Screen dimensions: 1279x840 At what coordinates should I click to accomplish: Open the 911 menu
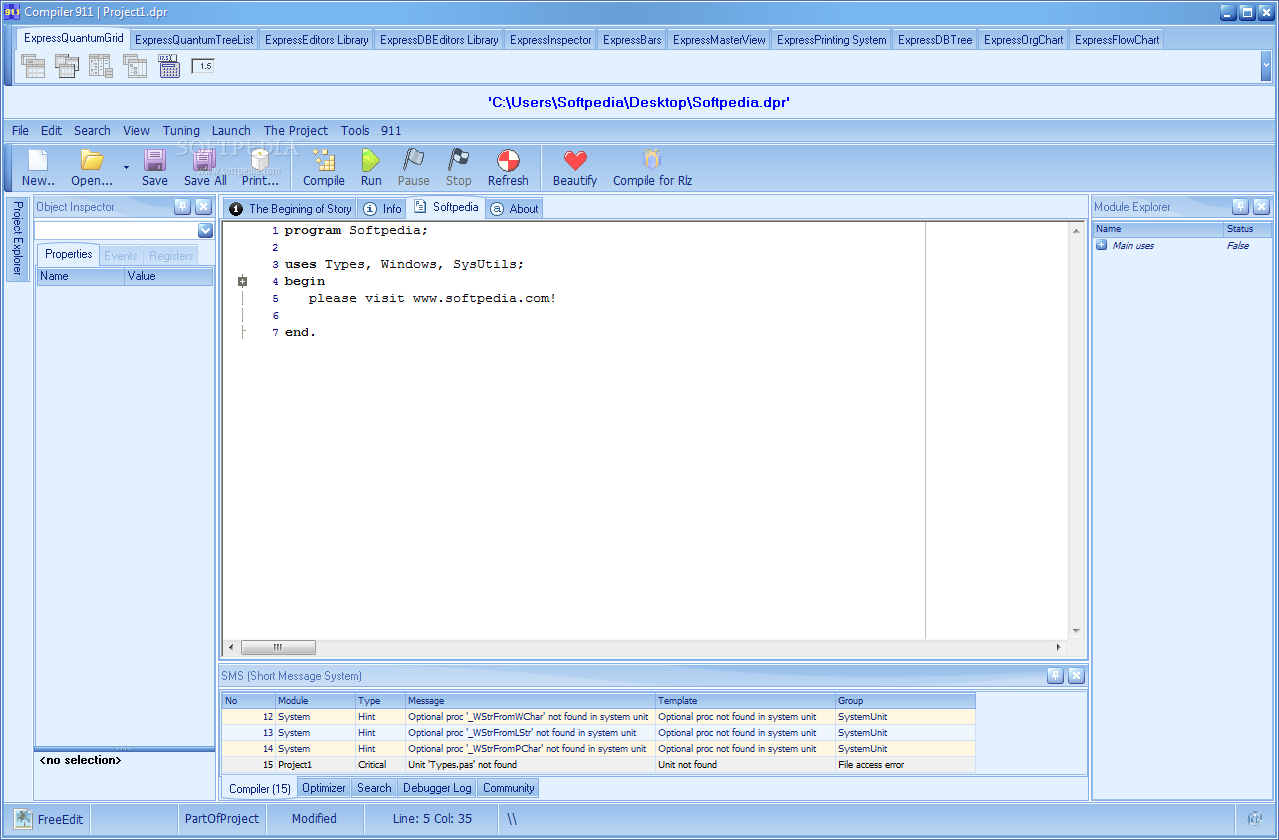click(391, 130)
